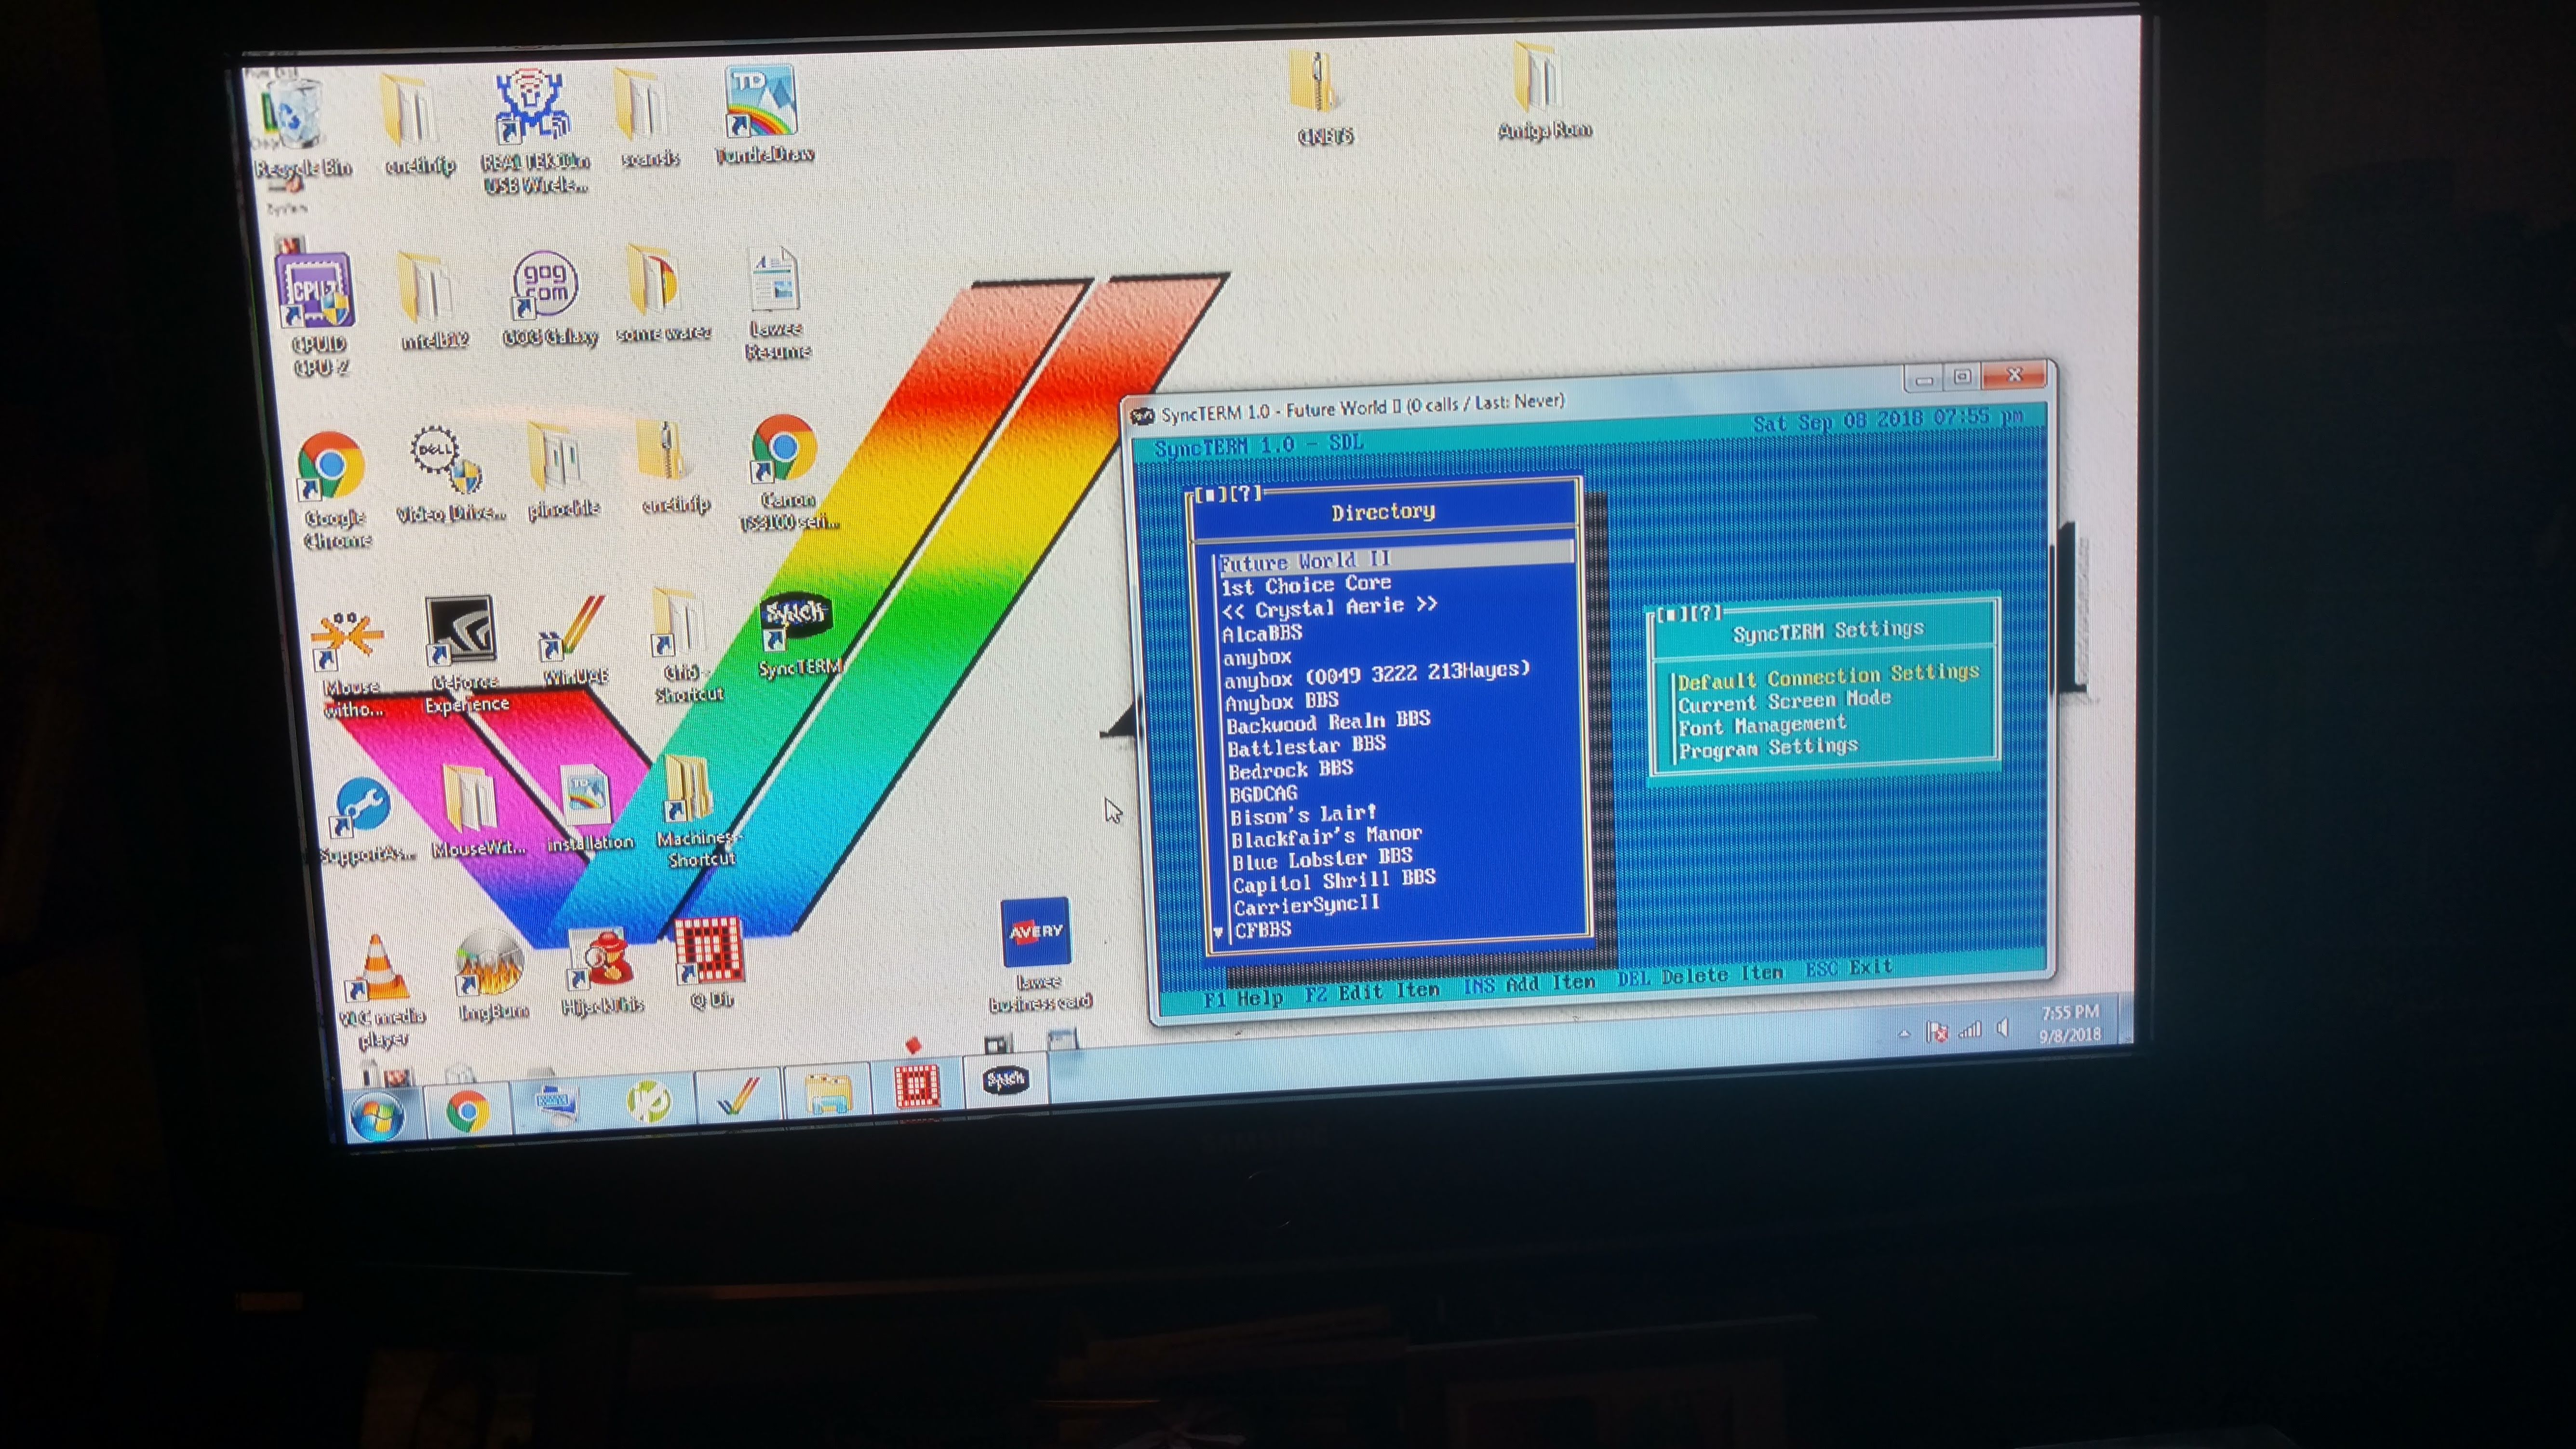Show hidden system tray icons
2576x1449 pixels.
tap(1904, 1033)
